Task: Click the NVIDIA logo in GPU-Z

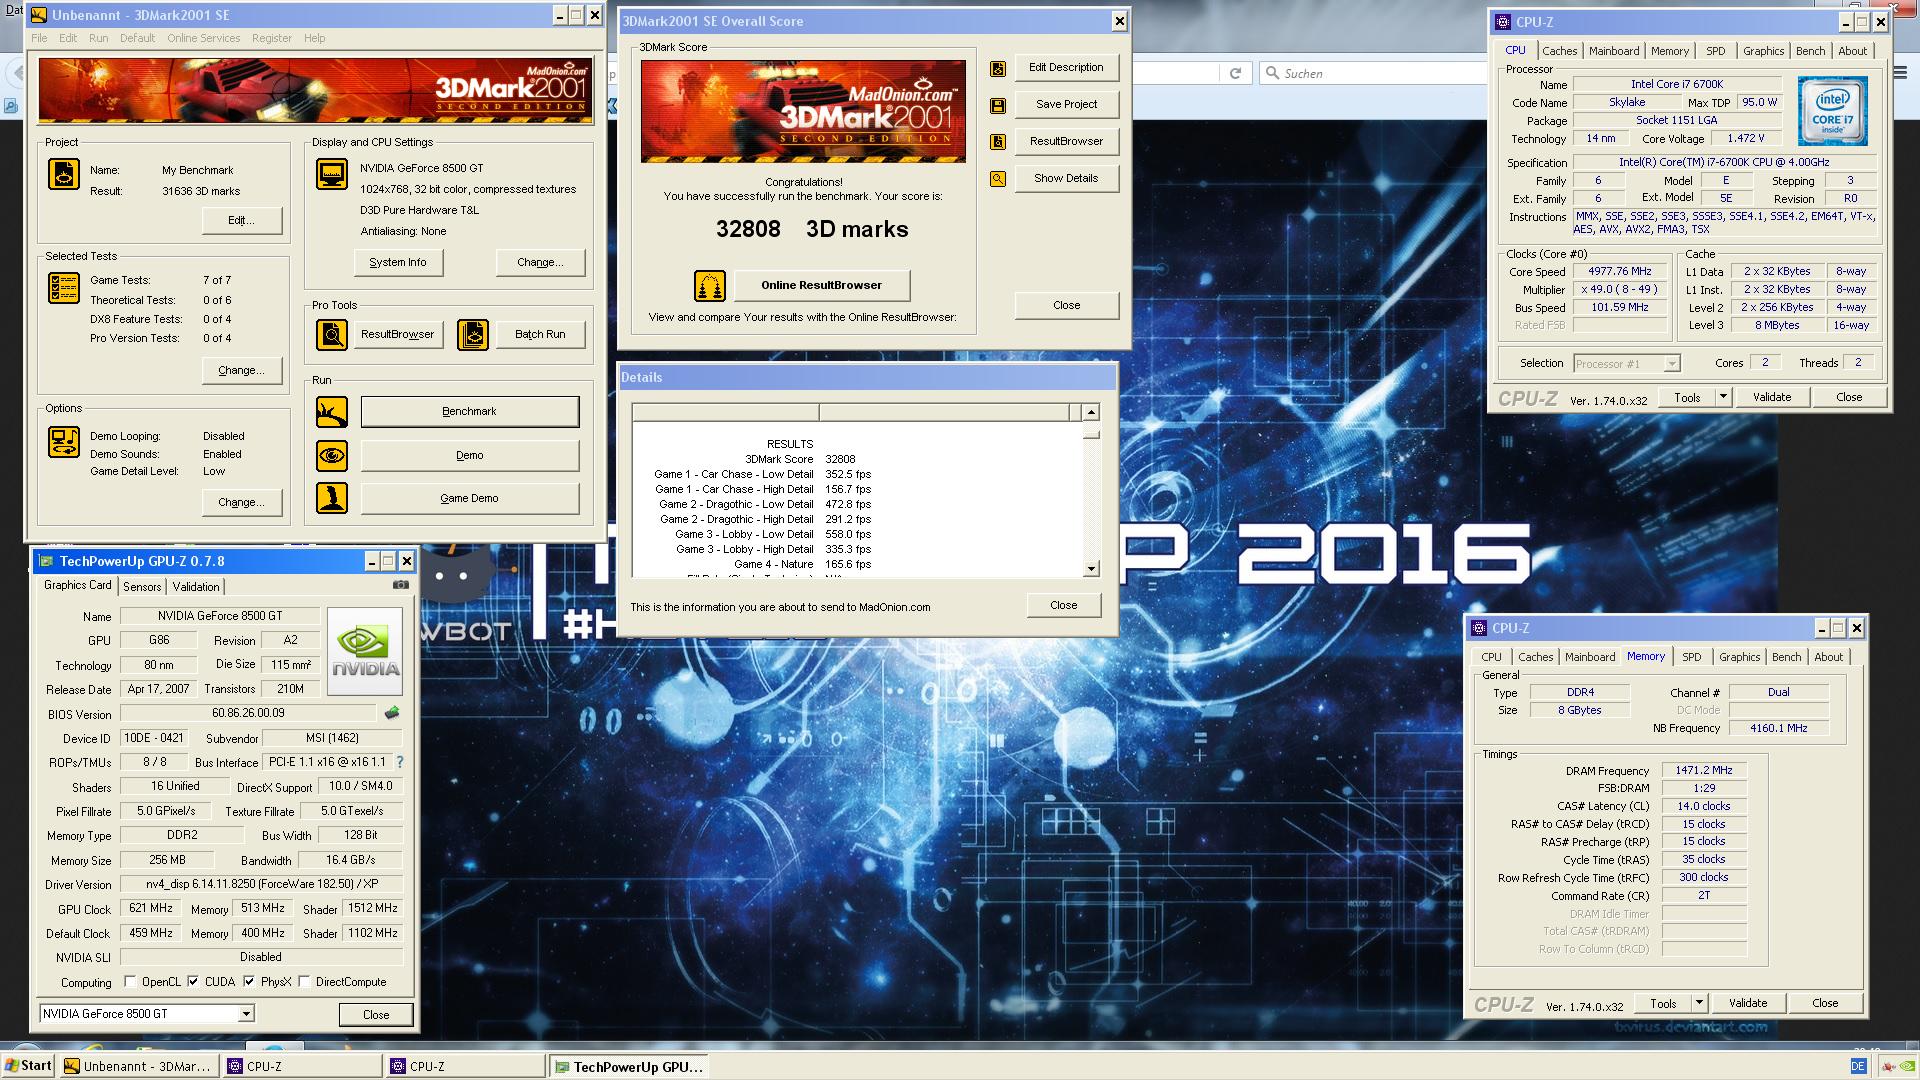Action: (x=365, y=651)
